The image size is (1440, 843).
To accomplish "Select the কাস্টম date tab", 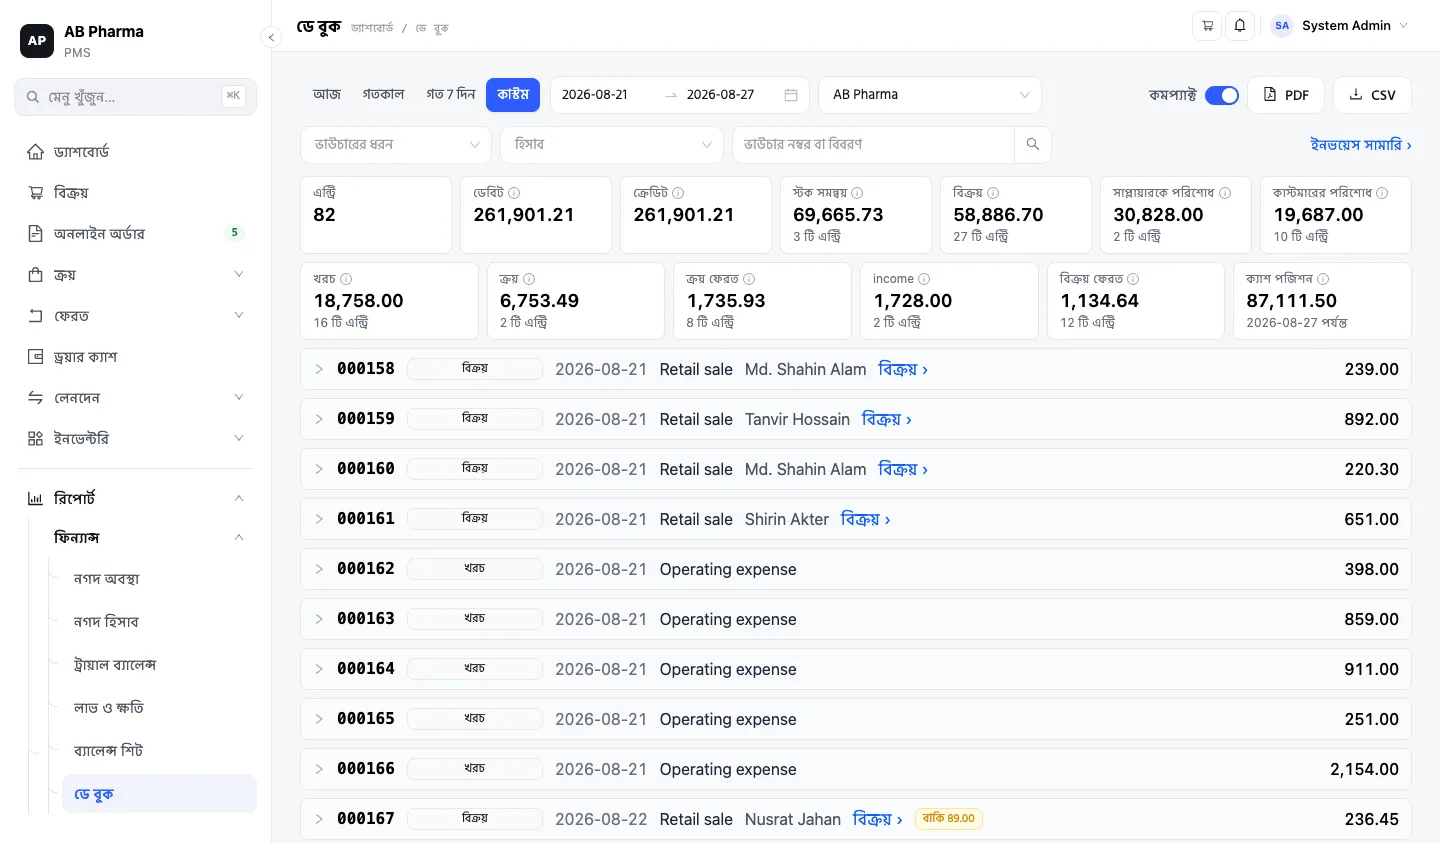I will (513, 95).
